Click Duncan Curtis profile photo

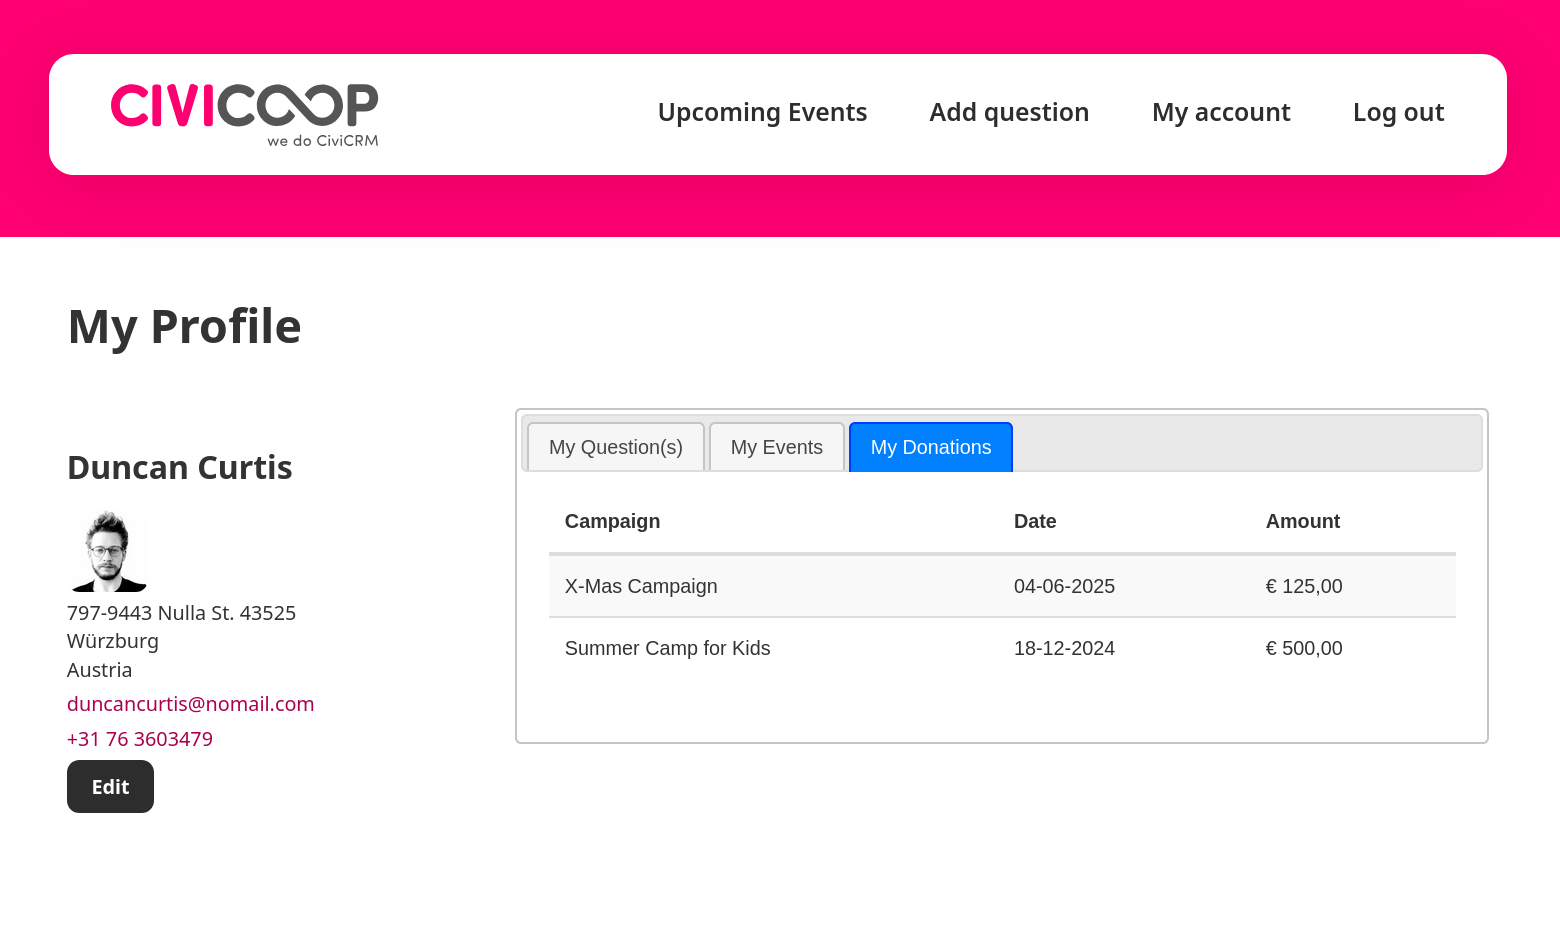107,551
